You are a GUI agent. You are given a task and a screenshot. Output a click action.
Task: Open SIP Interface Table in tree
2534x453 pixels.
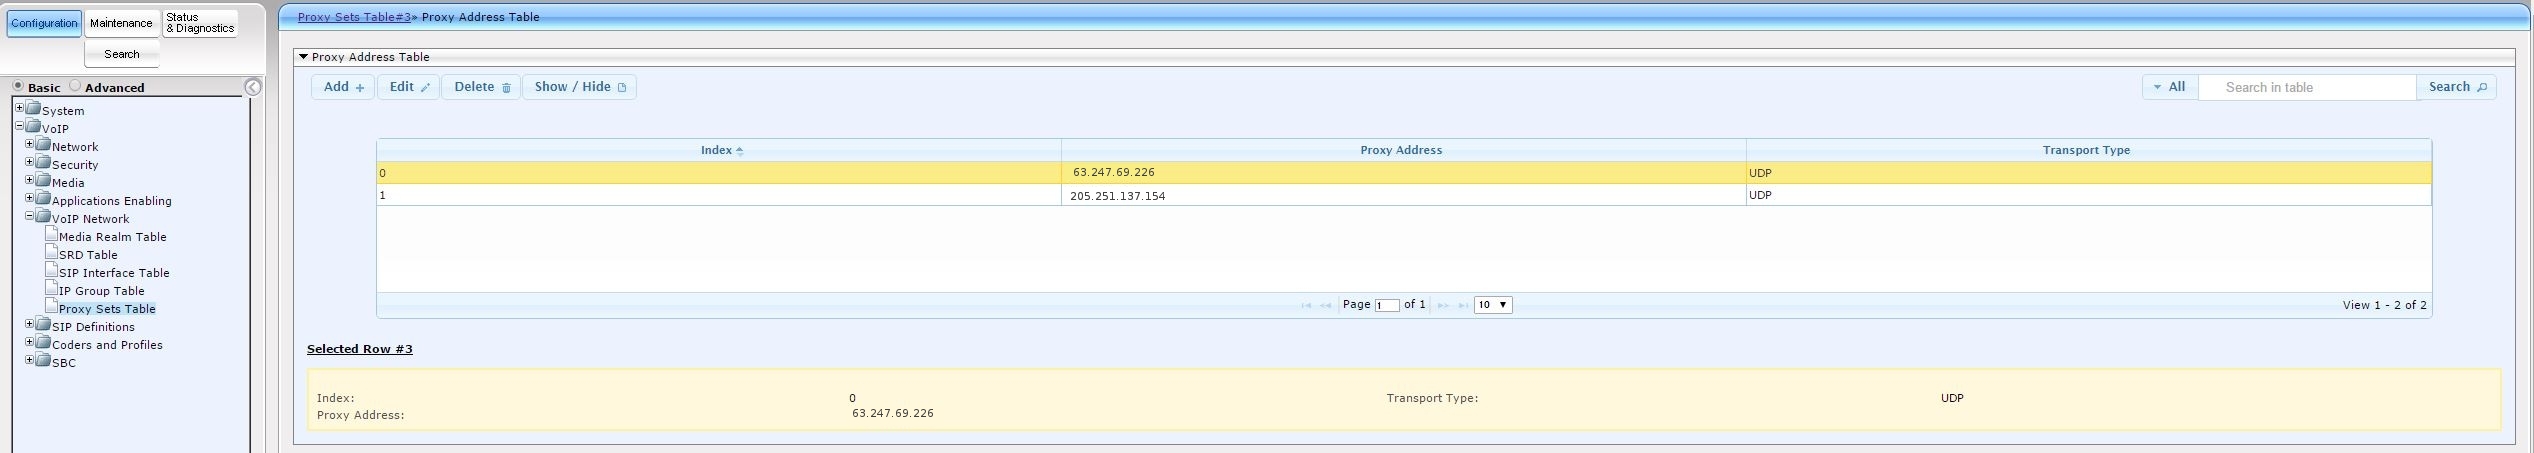[114, 273]
